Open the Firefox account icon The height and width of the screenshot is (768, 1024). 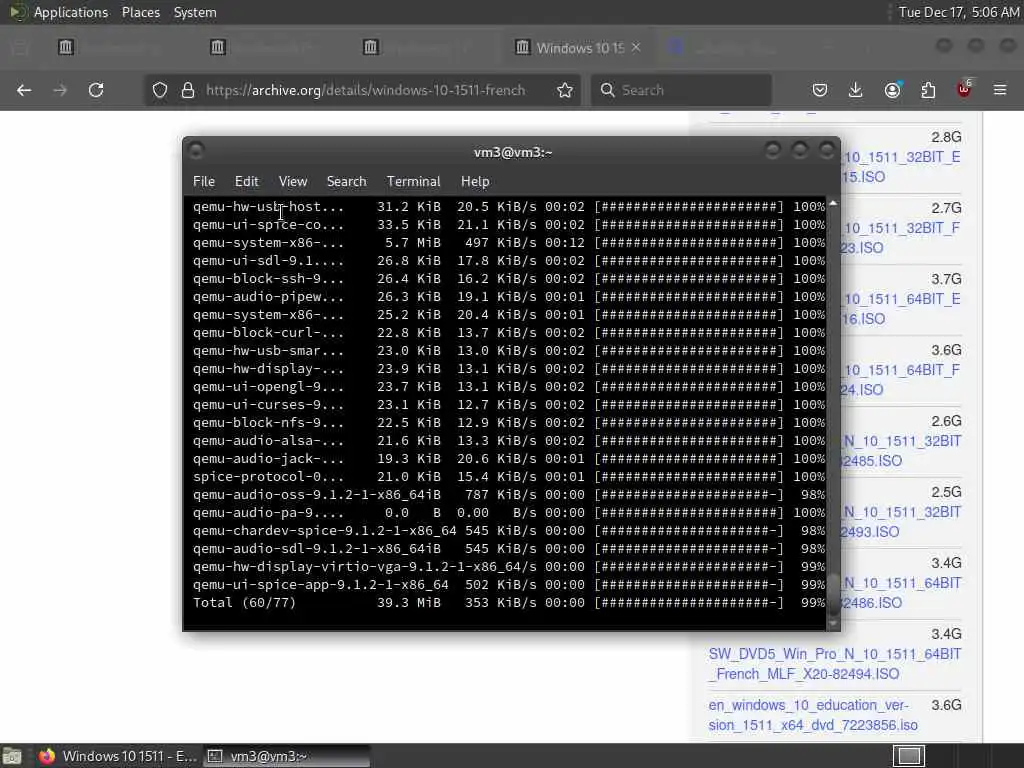coord(892,90)
